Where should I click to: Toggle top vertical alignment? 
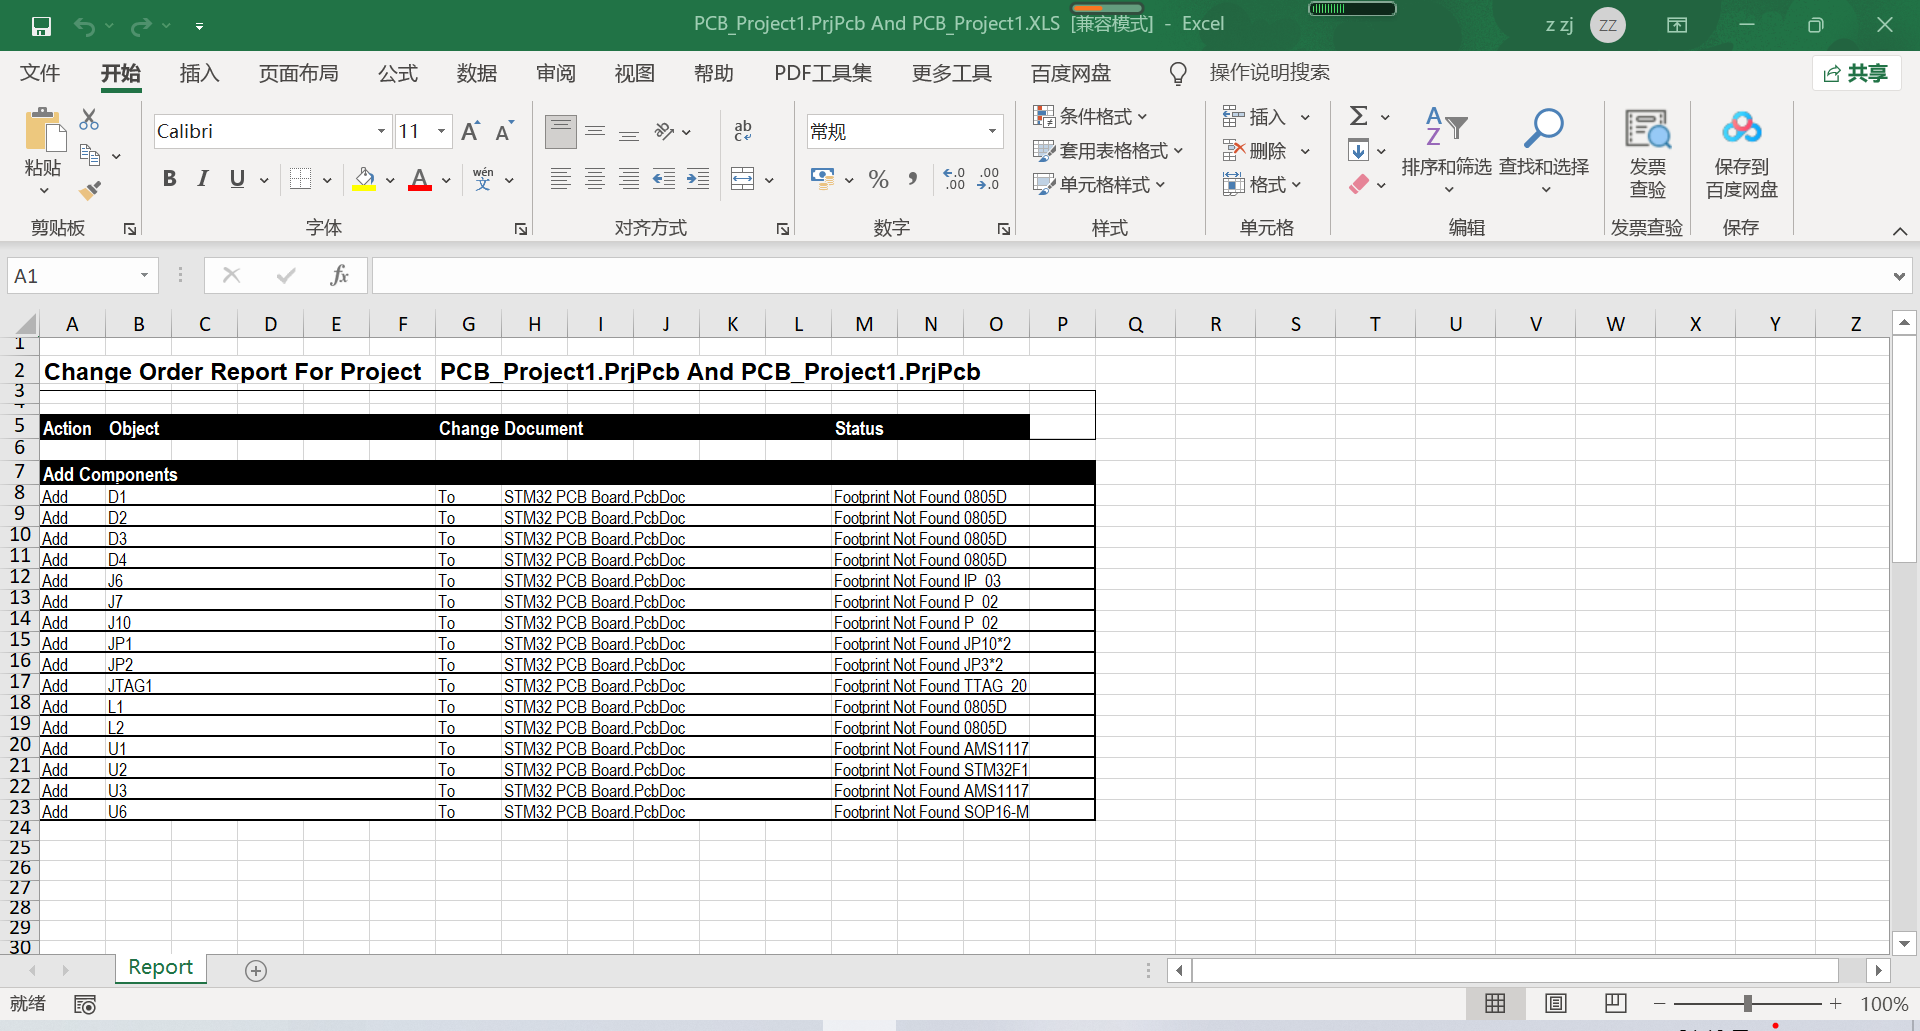click(561, 131)
